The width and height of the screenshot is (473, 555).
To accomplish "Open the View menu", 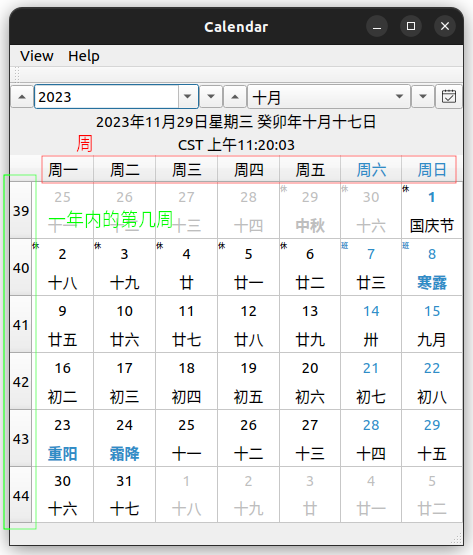I will click(37, 56).
